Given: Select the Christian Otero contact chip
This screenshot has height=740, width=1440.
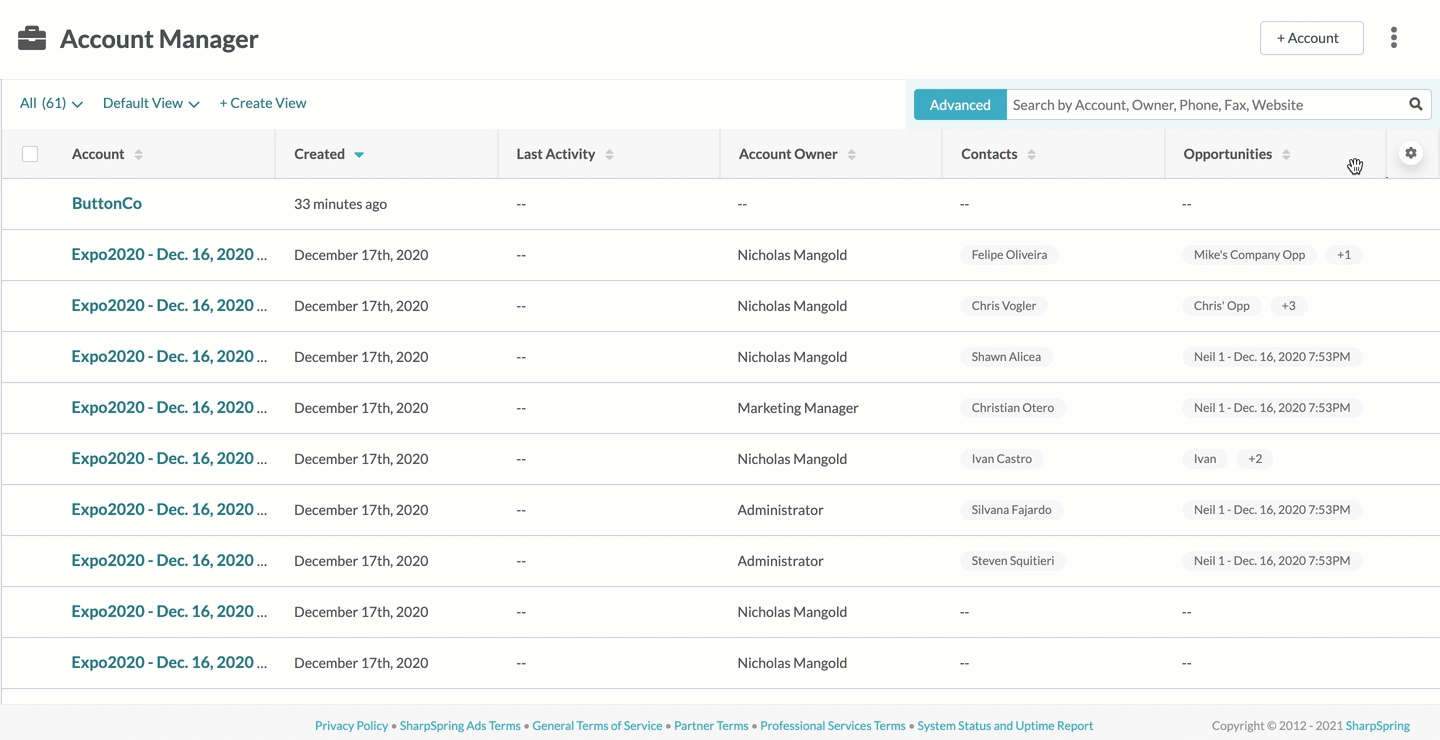Looking at the screenshot, I should point(1012,408).
